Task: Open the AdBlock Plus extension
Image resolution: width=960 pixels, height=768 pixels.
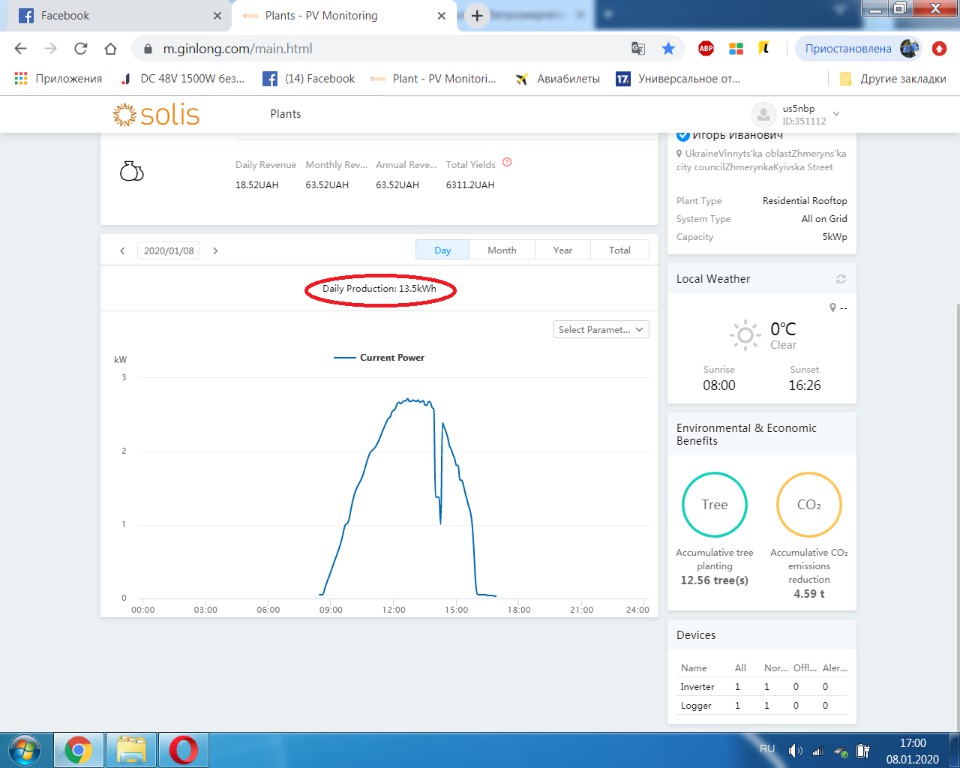Action: click(x=705, y=48)
